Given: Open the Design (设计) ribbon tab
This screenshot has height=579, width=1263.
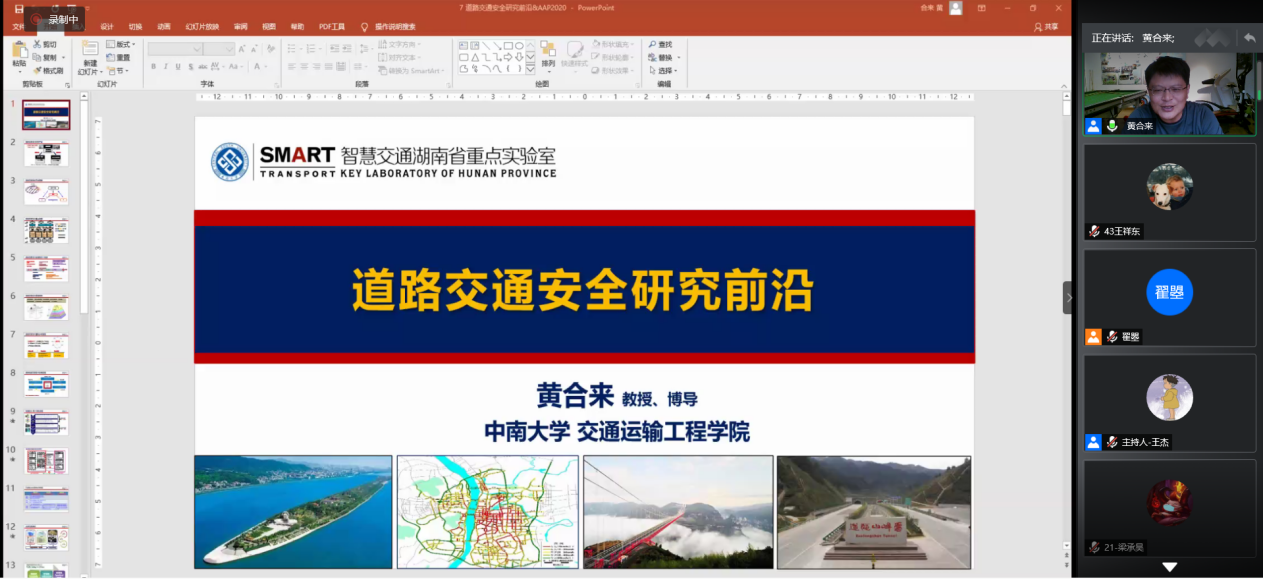Looking at the screenshot, I should (x=107, y=27).
